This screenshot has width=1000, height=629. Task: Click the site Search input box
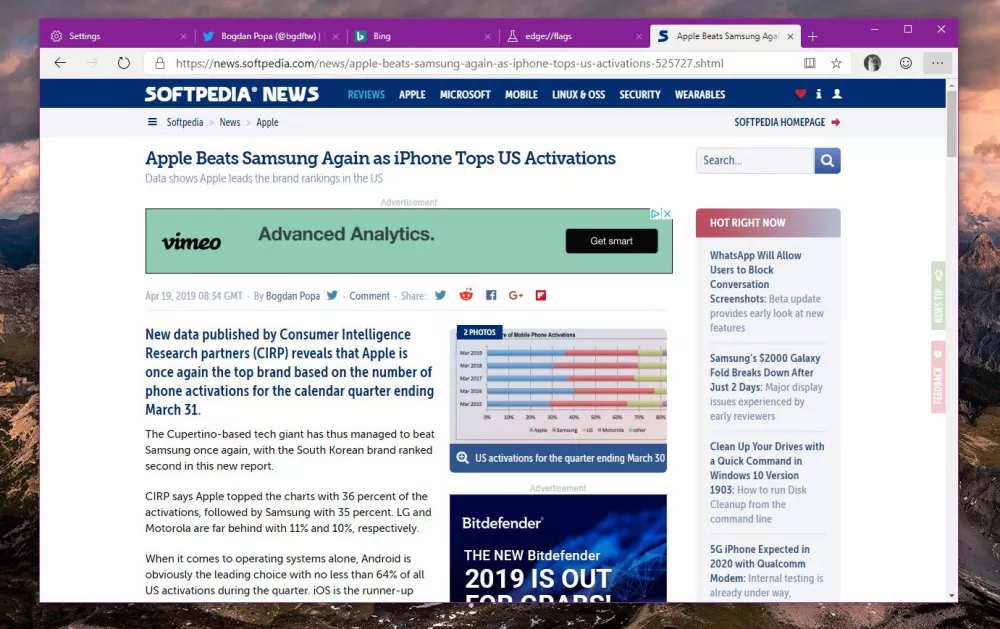(755, 161)
